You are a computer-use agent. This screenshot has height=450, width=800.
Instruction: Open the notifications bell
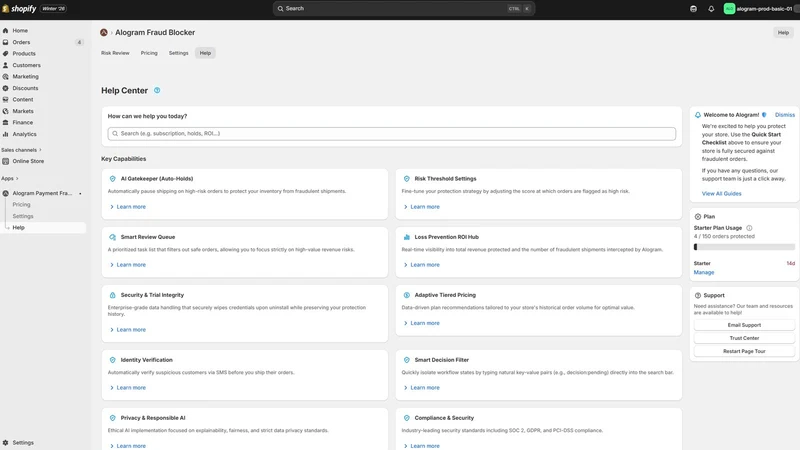711,9
